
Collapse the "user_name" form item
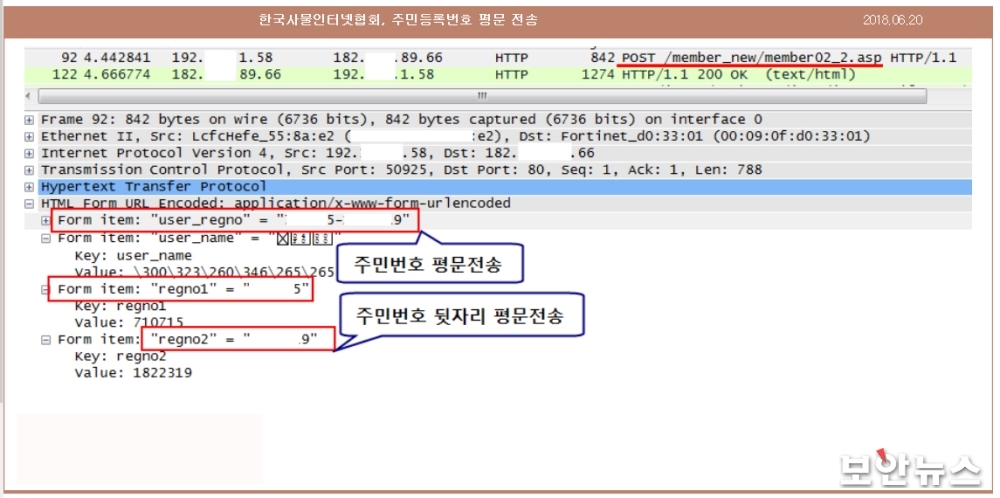46,238
